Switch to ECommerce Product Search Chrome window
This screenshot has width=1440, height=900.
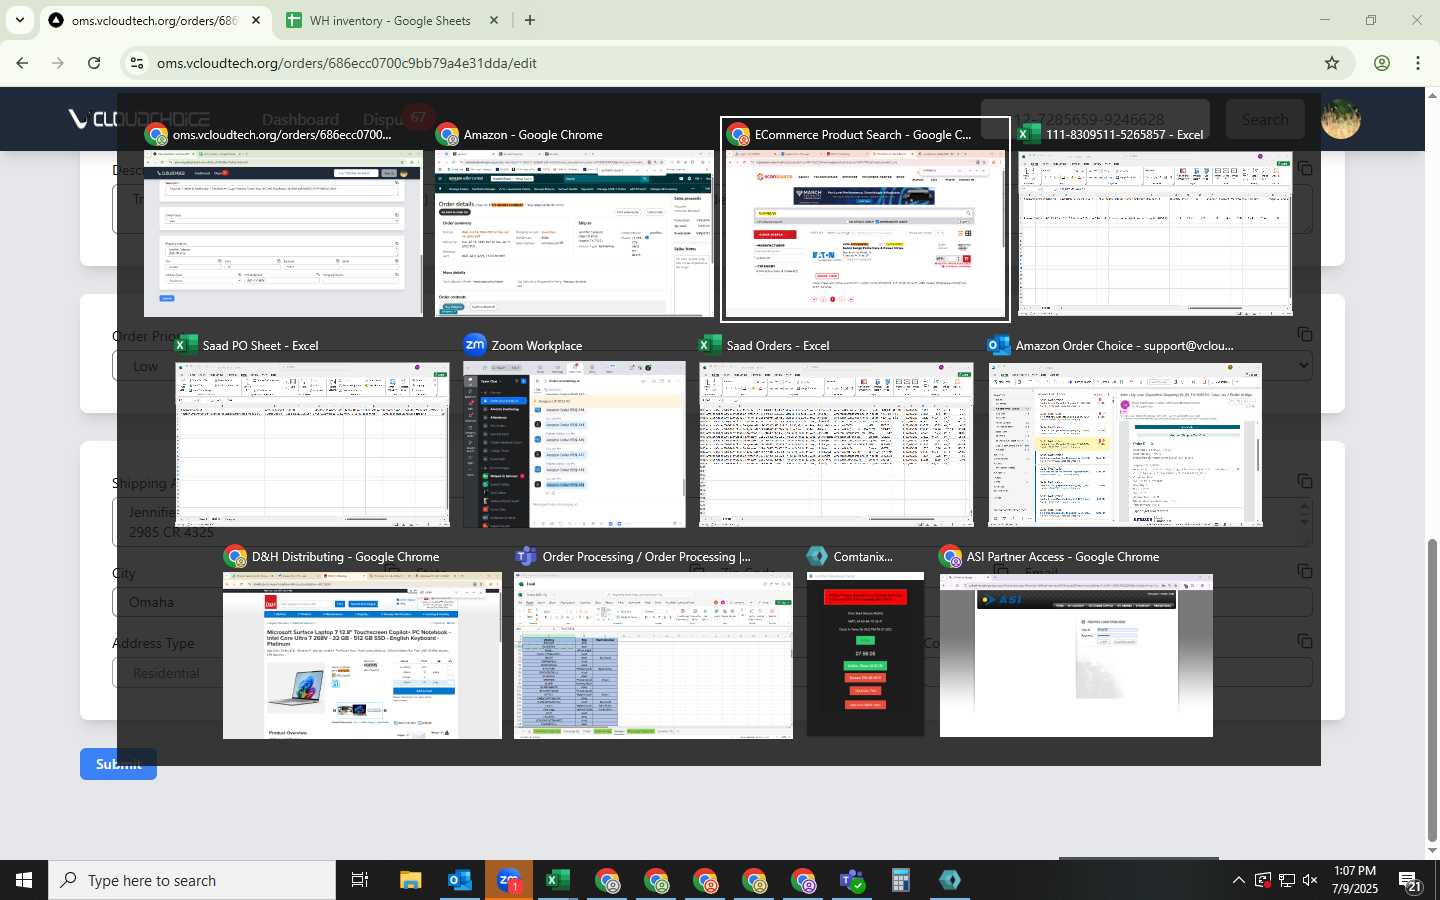[865, 220]
